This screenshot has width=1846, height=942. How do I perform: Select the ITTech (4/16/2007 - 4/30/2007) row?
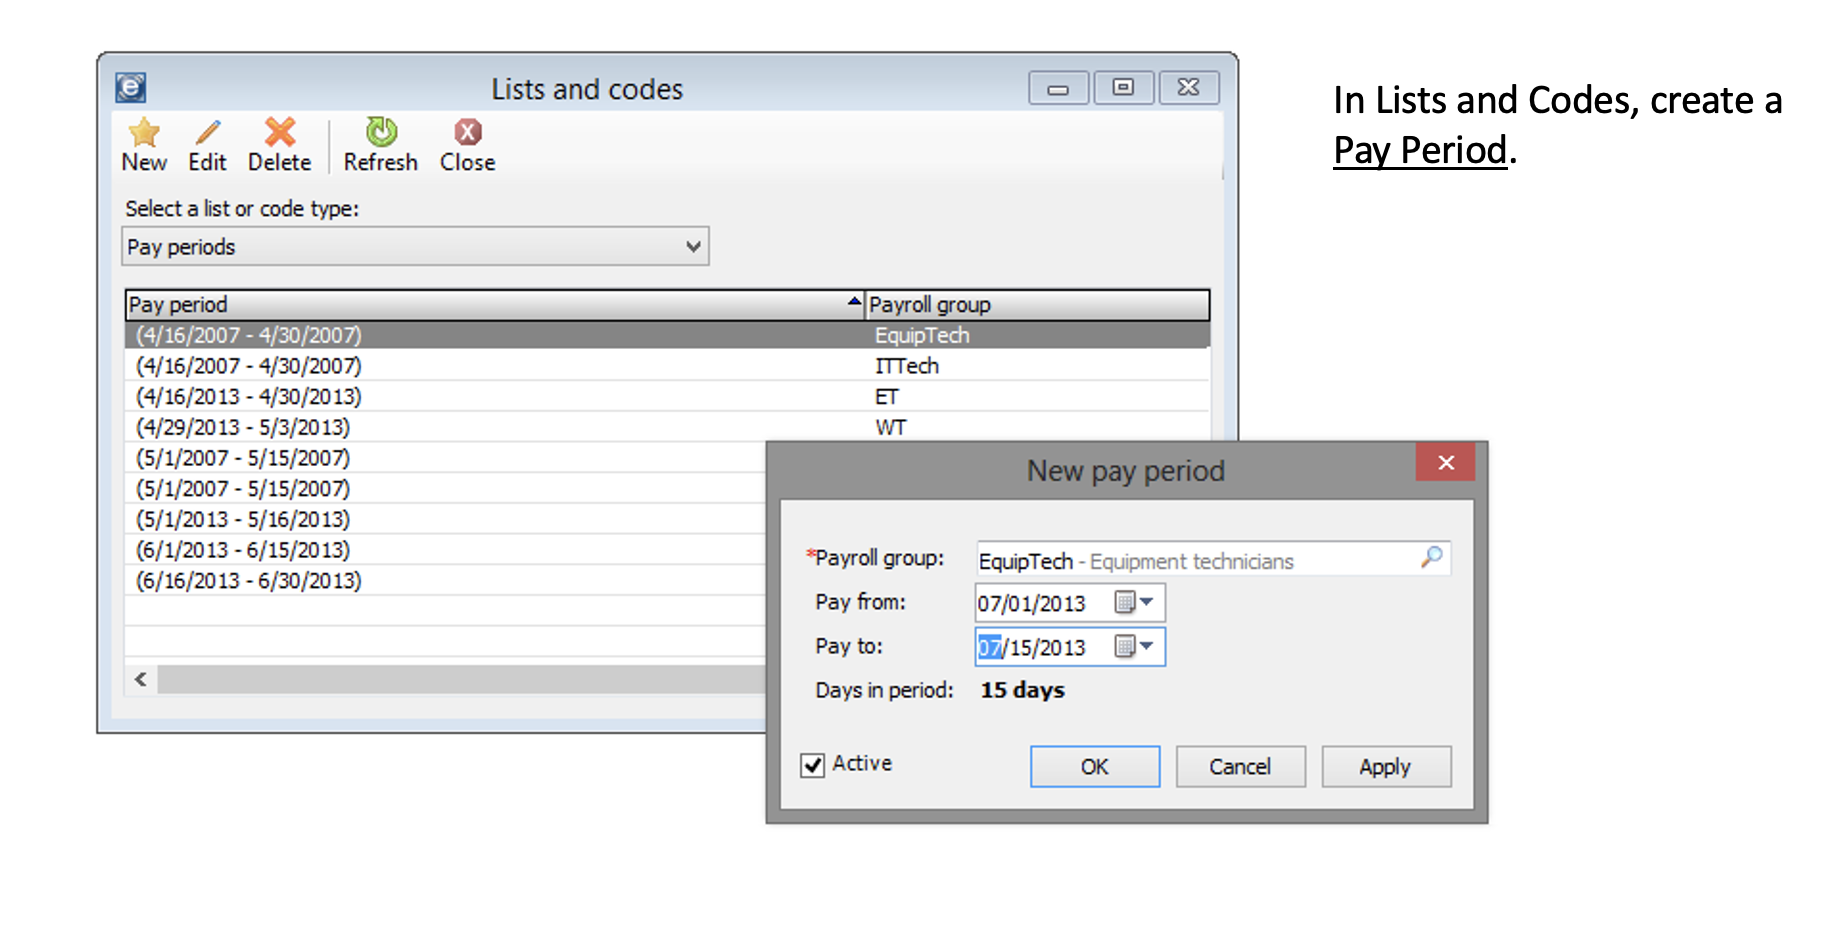[667, 366]
